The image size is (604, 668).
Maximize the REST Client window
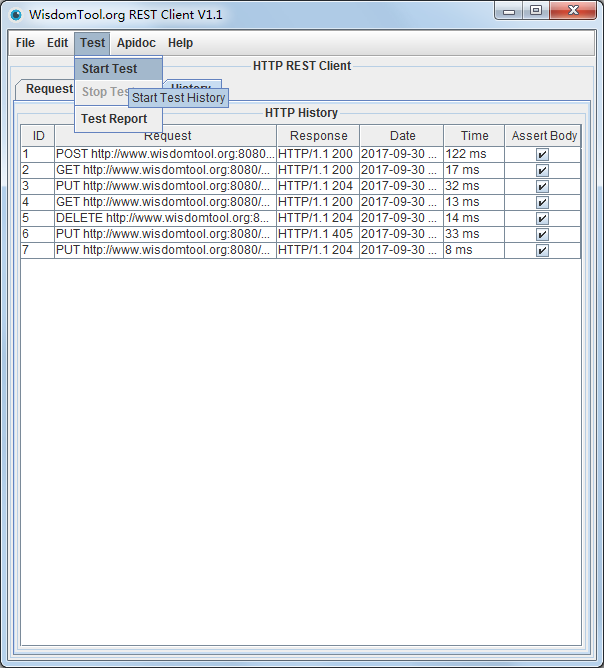[x=536, y=11]
